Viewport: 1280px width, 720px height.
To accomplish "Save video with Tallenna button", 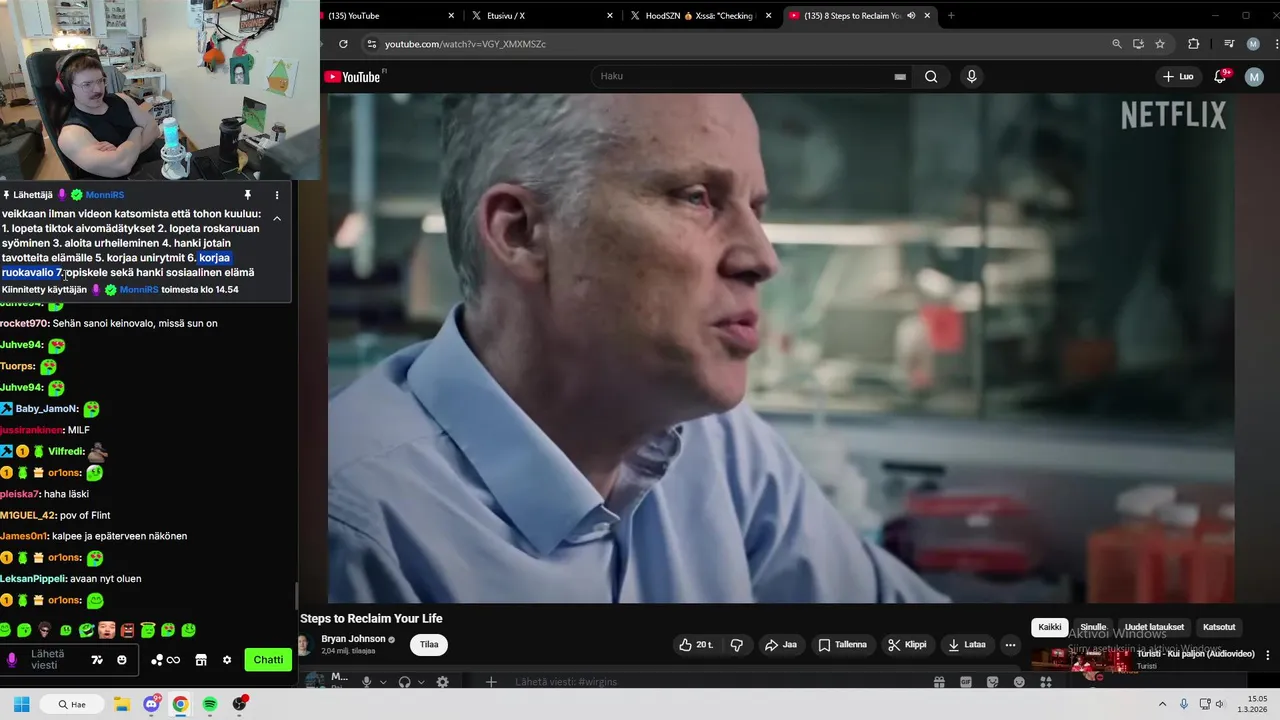I will pyautogui.click(x=842, y=645).
